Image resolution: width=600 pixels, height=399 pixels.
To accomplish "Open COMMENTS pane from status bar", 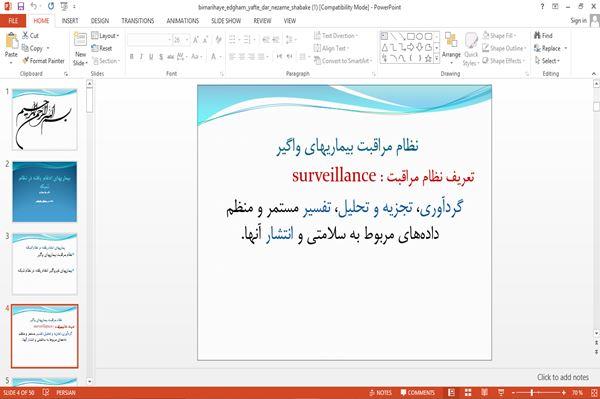I will coord(418,393).
